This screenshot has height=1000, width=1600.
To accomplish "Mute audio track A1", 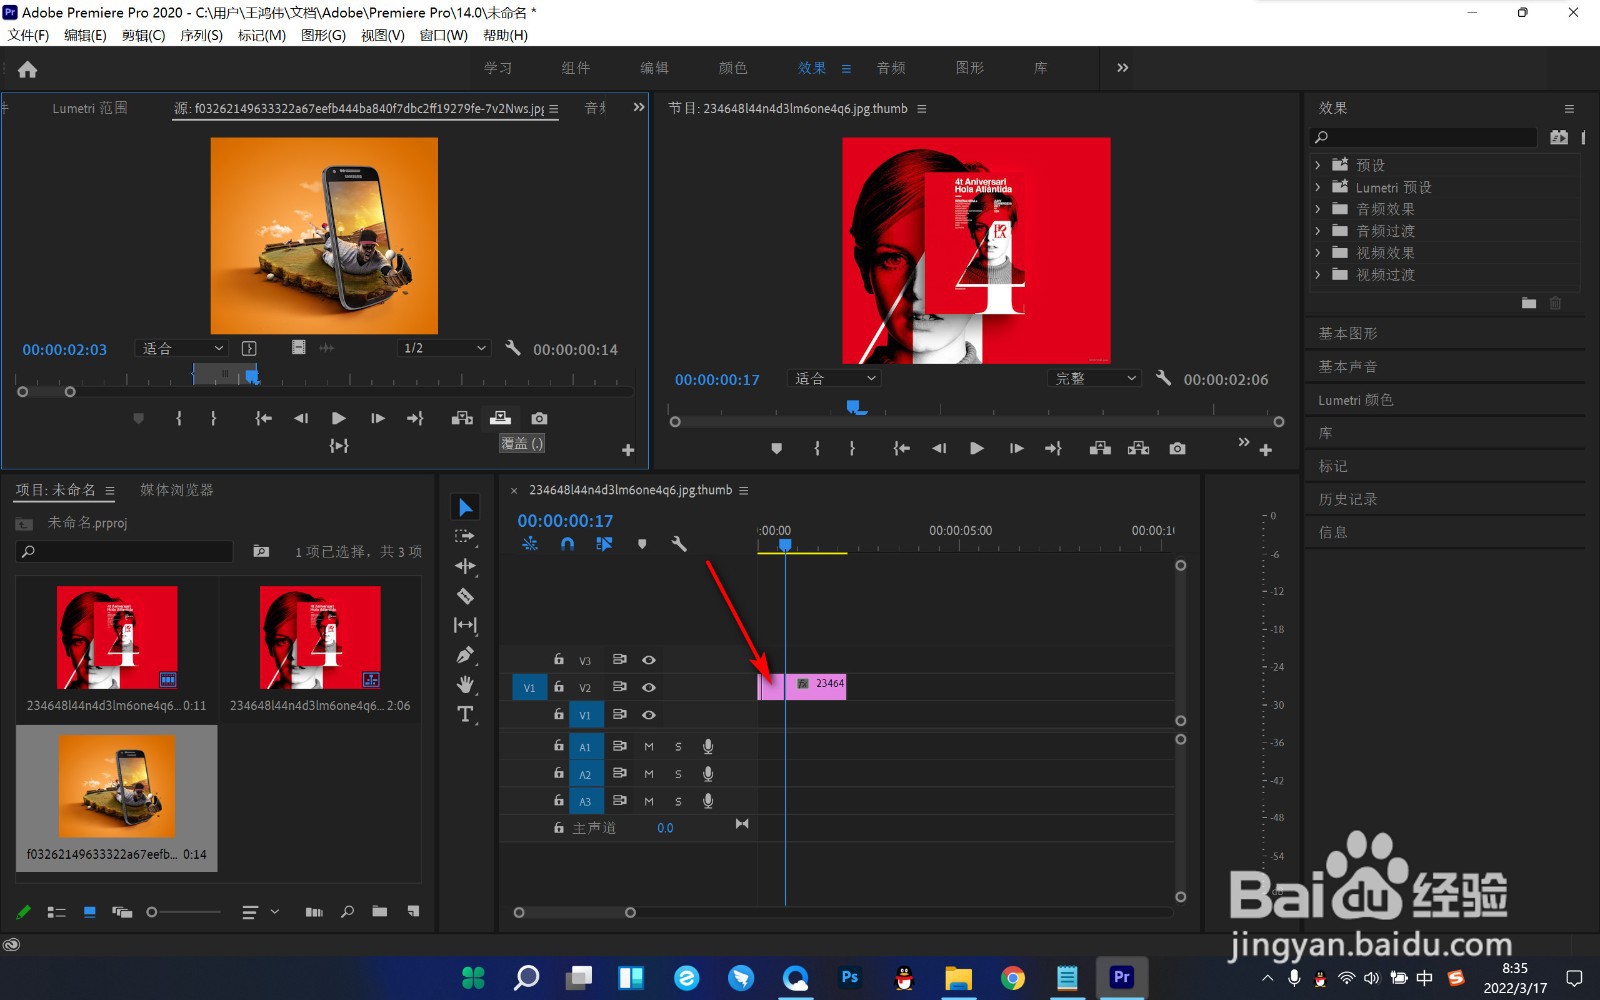I will 649,746.
